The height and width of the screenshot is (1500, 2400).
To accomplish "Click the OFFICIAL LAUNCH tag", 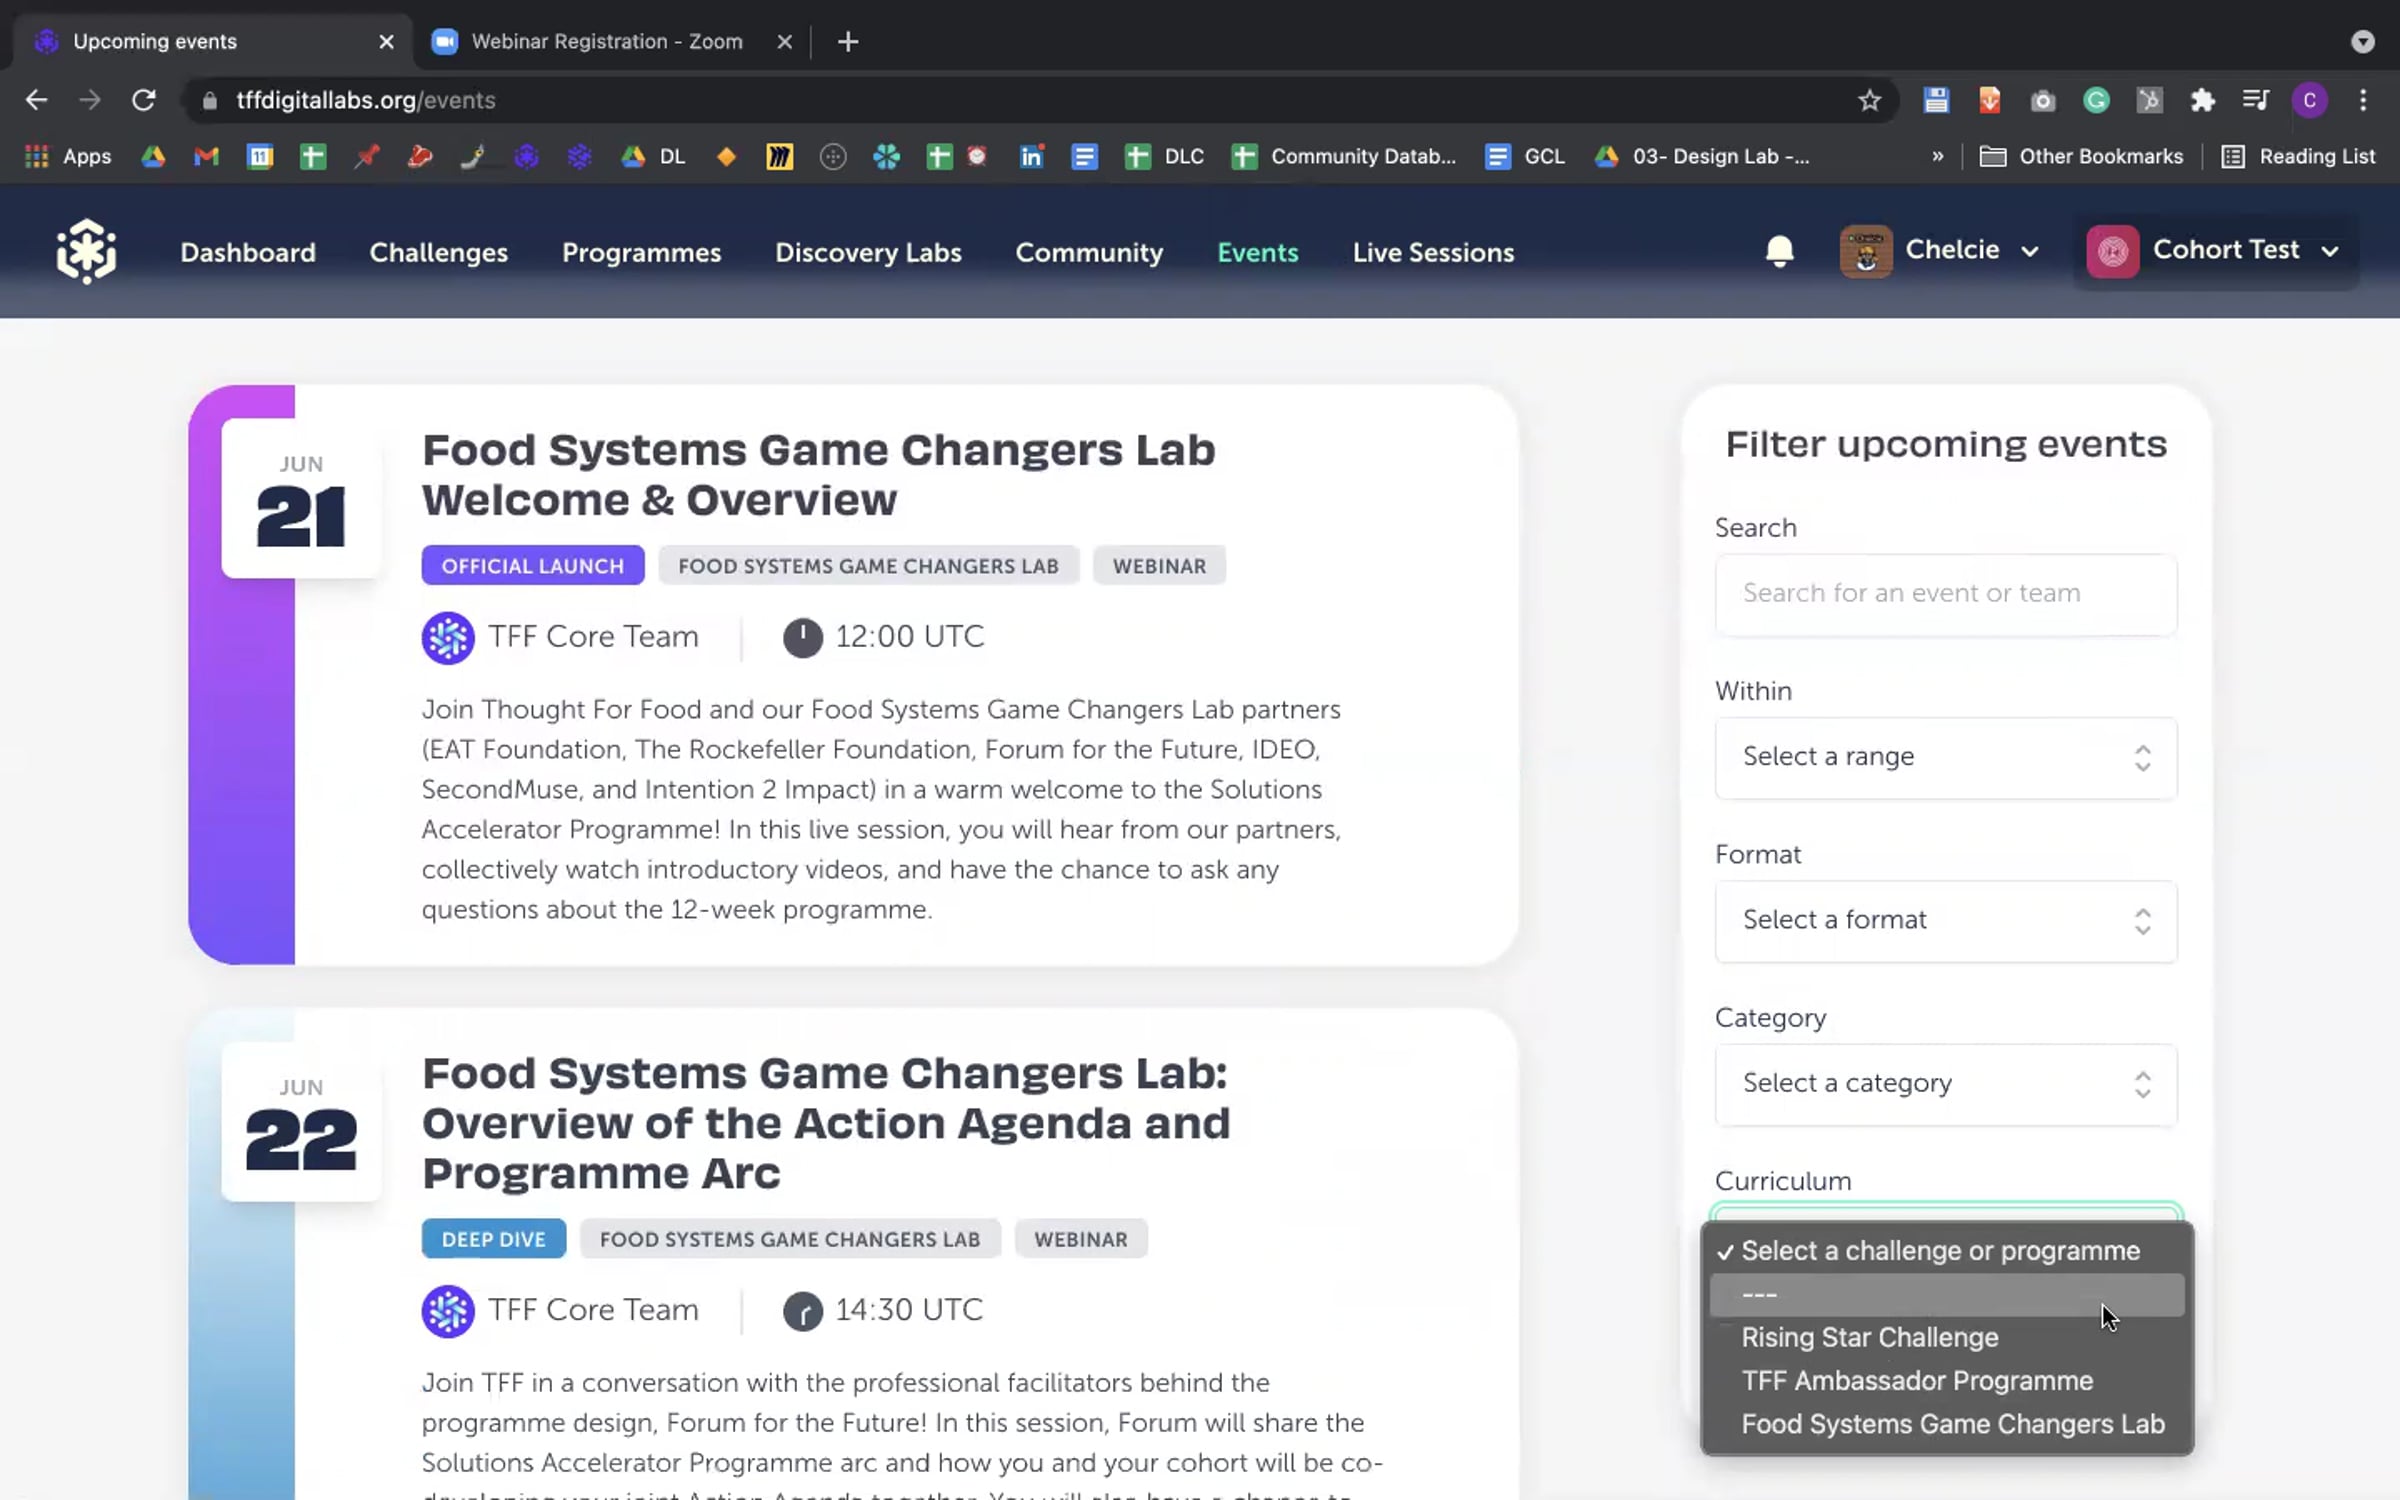I will (x=532, y=566).
